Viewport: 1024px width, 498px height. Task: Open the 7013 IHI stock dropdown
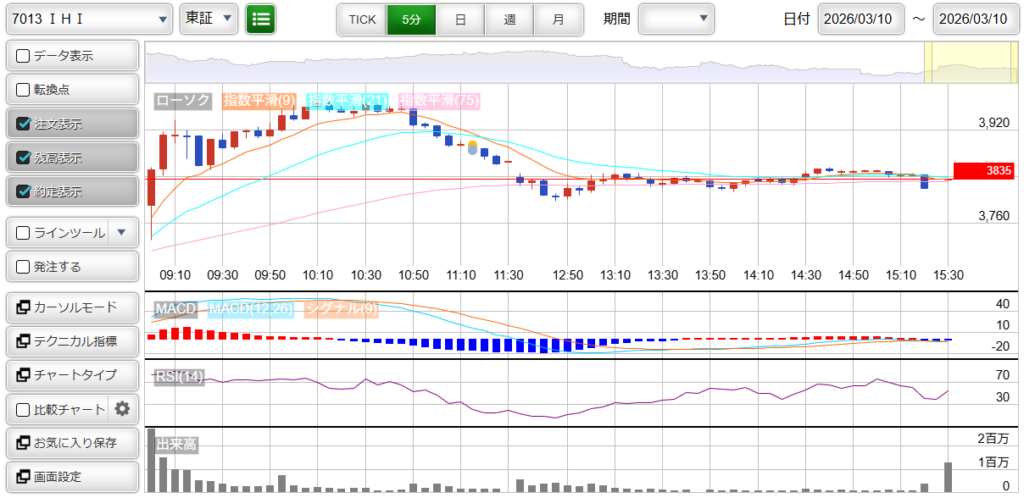(x=88, y=19)
